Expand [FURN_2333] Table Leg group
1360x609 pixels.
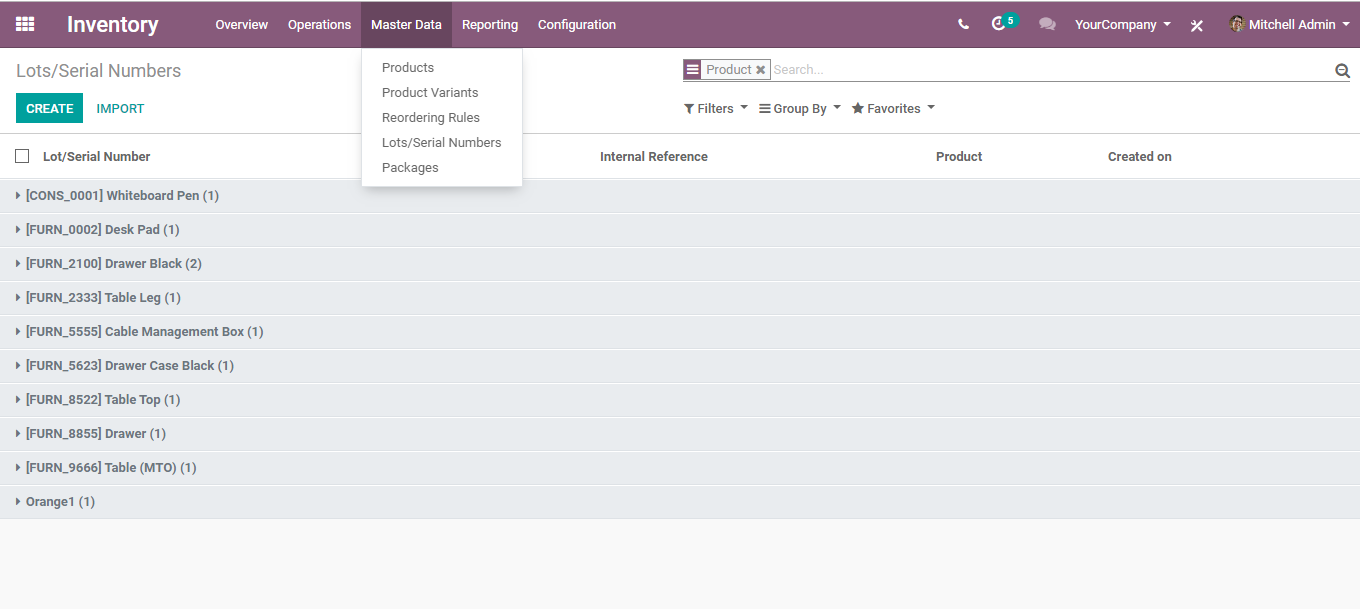680,298
